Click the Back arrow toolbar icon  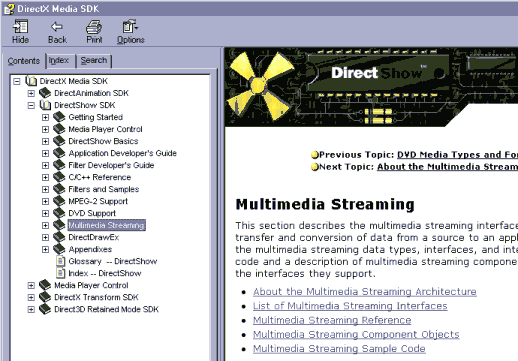(57, 27)
